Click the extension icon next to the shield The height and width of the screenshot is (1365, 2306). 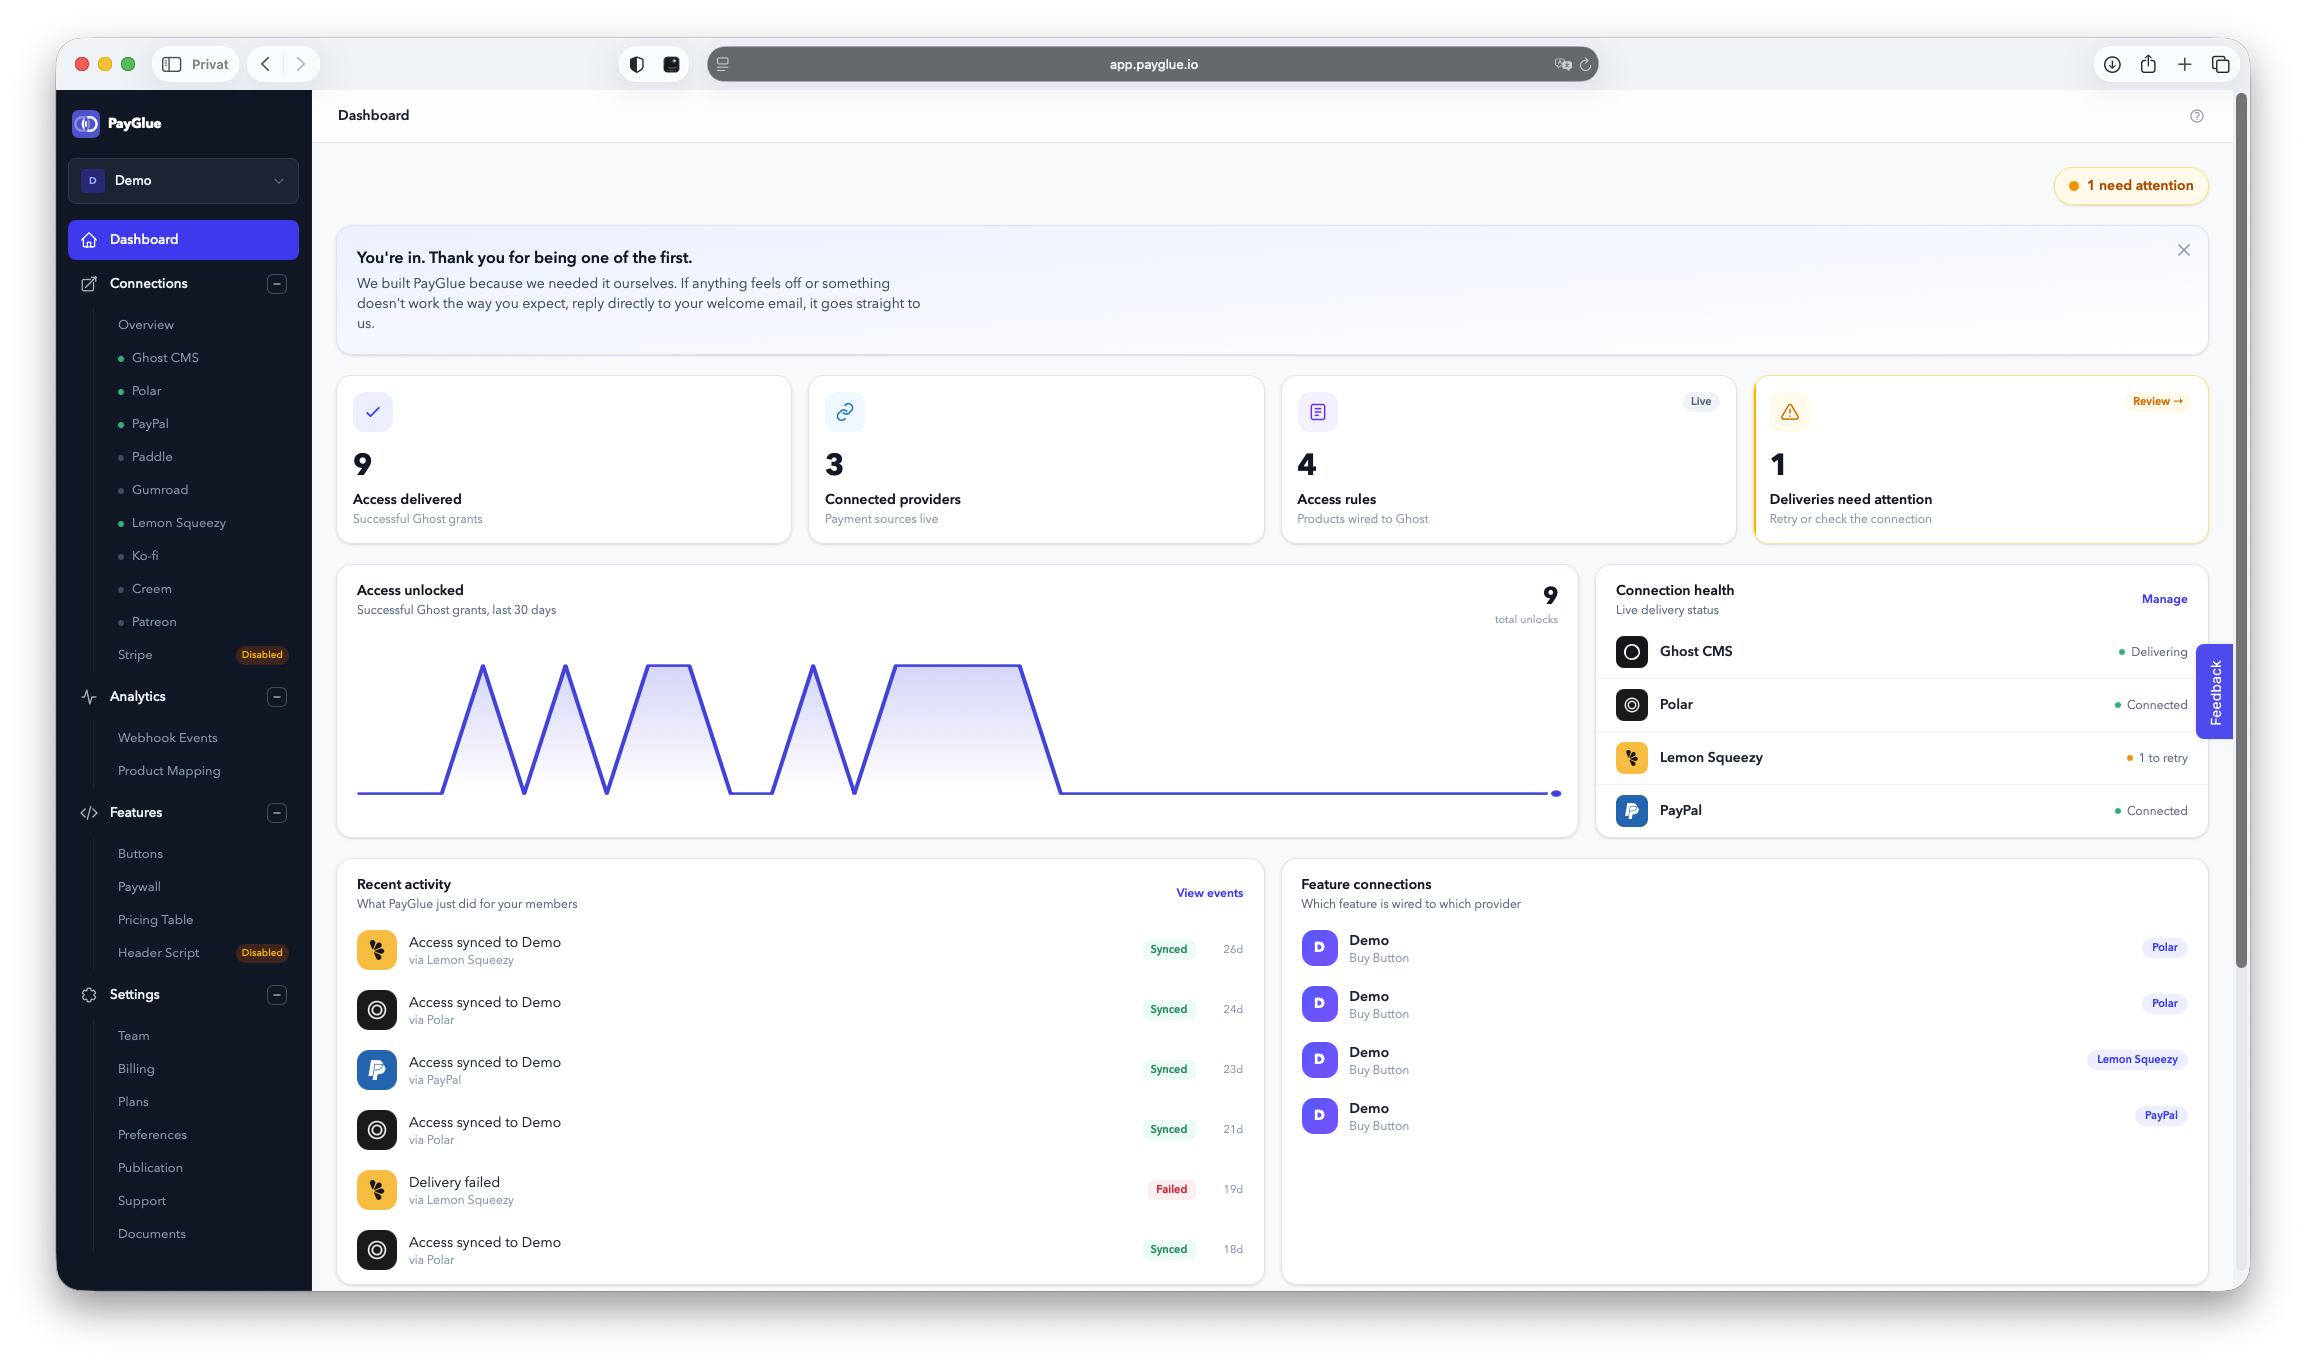pyautogui.click(x=672, y=64)
